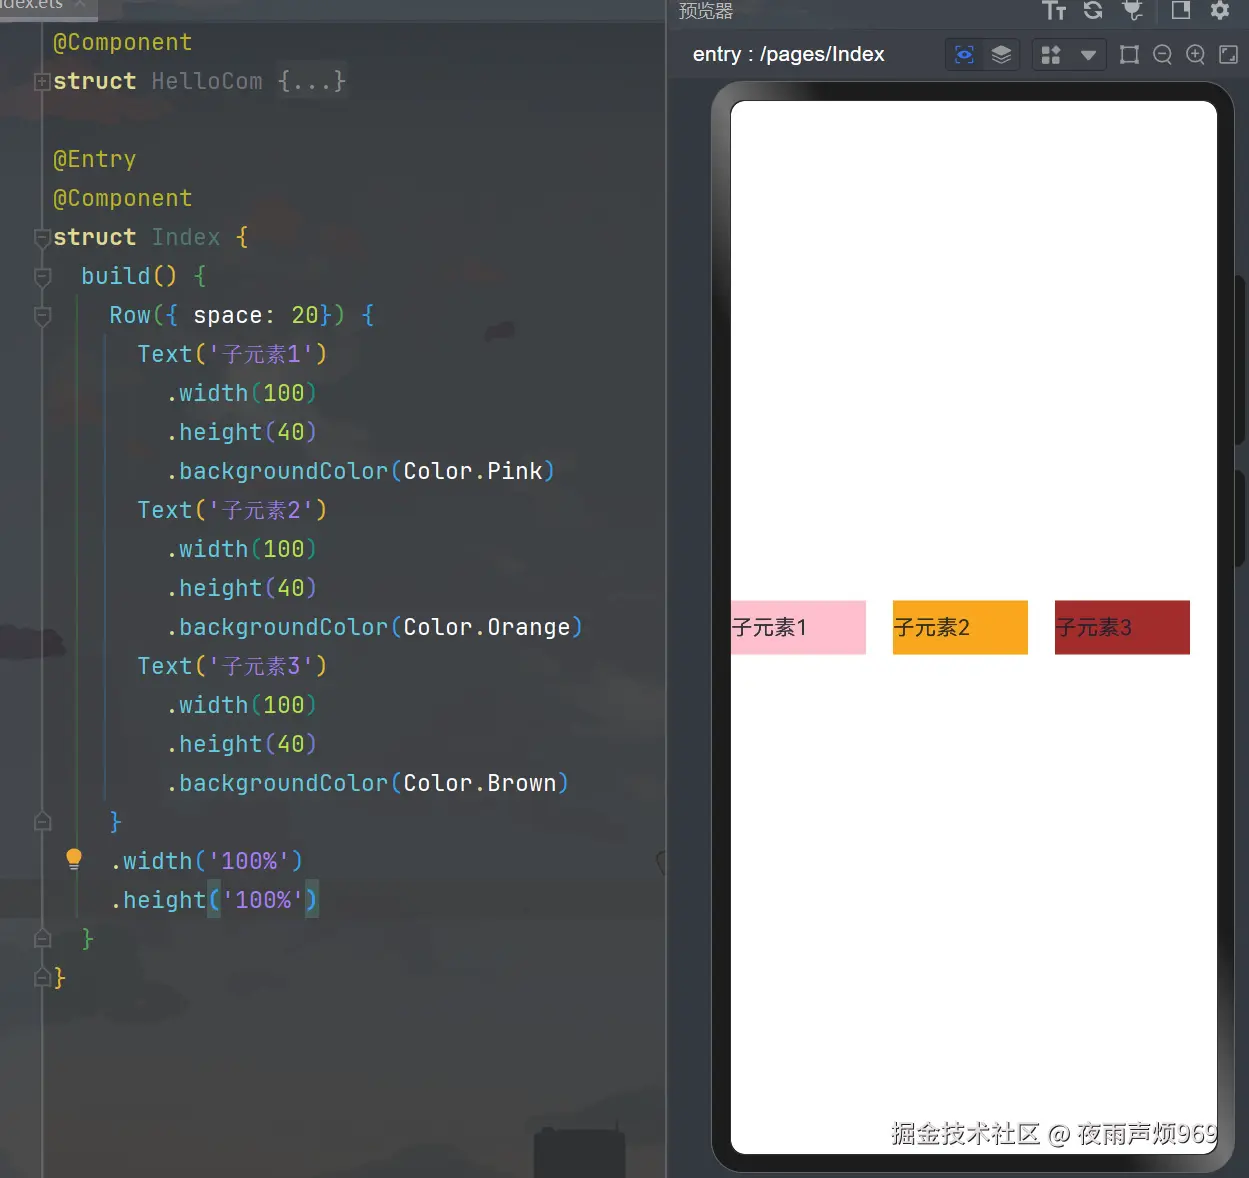Expand the folded HelloCom struct
This screenshot has width=1249, height=1178.
coord(42,81)
